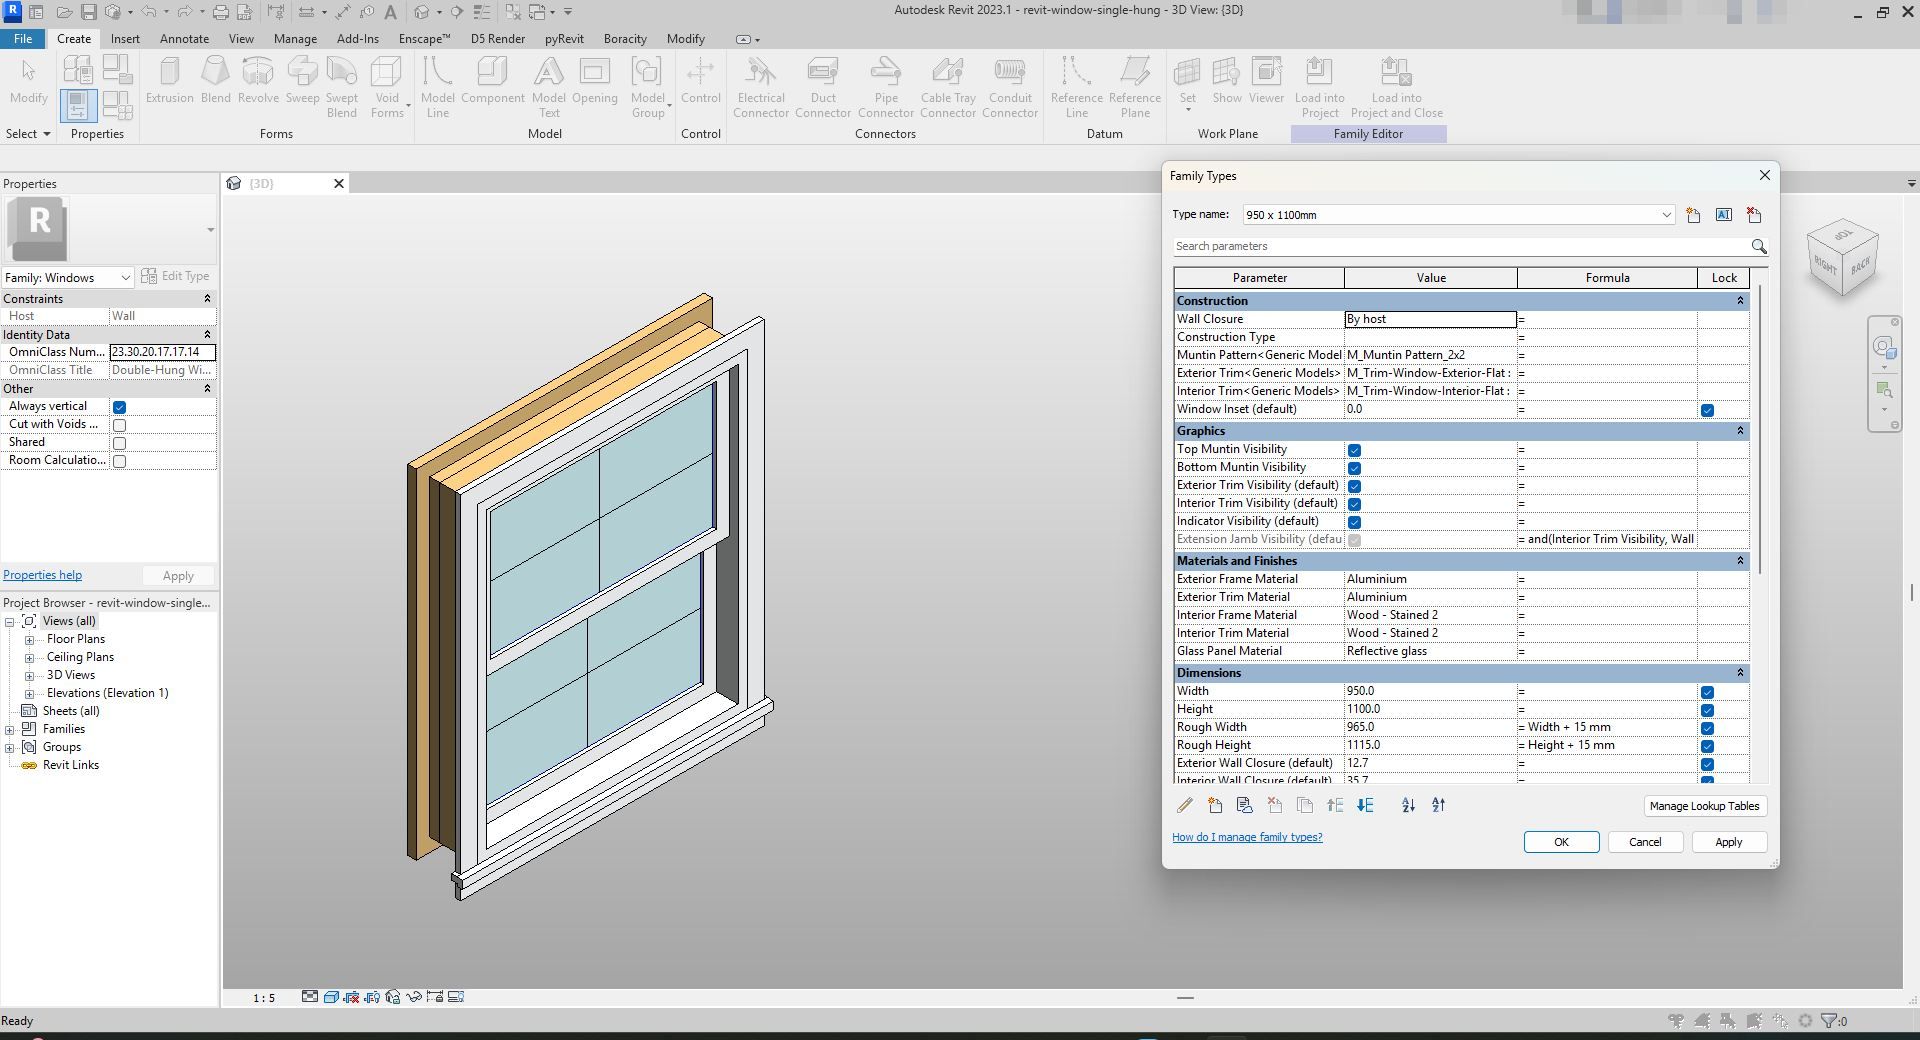Click Load into Project icon

1319,88
